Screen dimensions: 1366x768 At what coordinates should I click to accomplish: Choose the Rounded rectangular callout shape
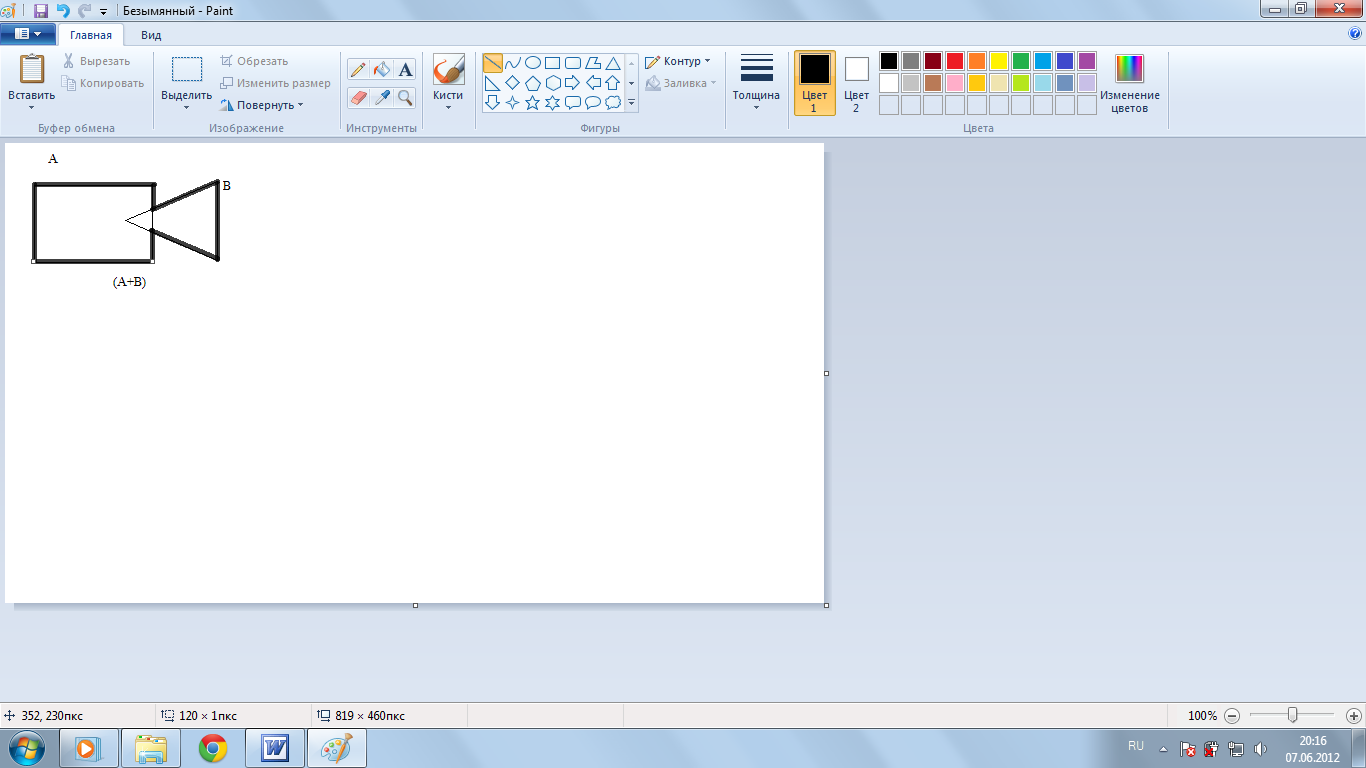click(573, 102)
